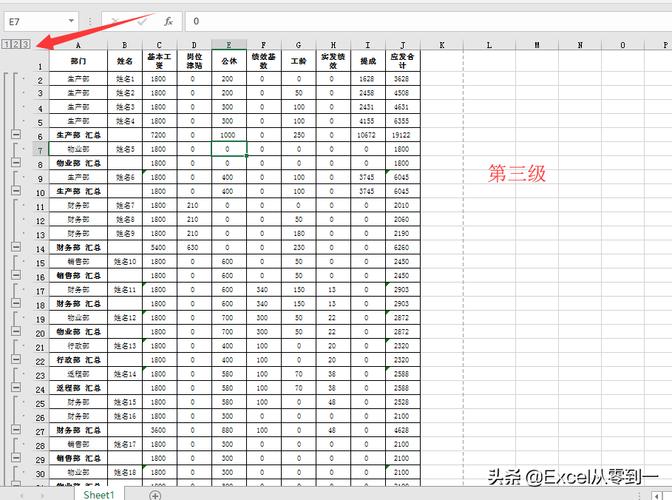Collapse the group at row 6 生产部 汇总
Screen dimensions: 672x500
coord(16,135)
